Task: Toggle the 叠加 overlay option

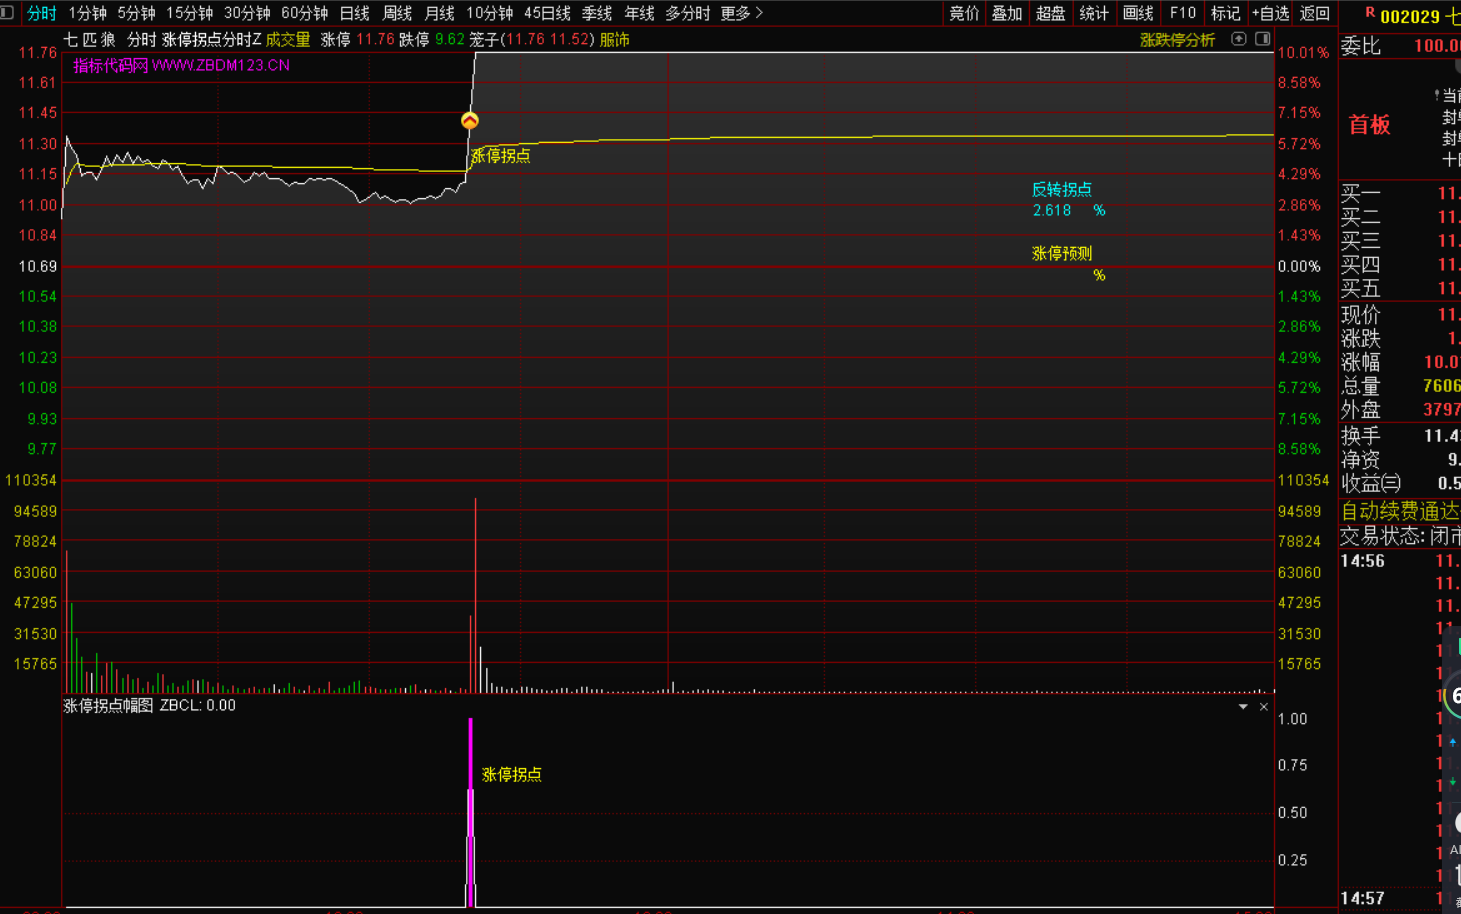Action: point(1007,13)
